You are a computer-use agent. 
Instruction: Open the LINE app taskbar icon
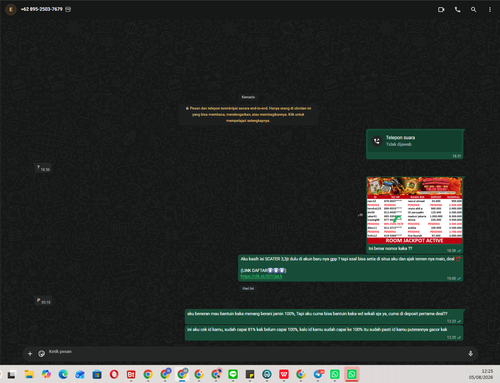click(x=233, y=374)
